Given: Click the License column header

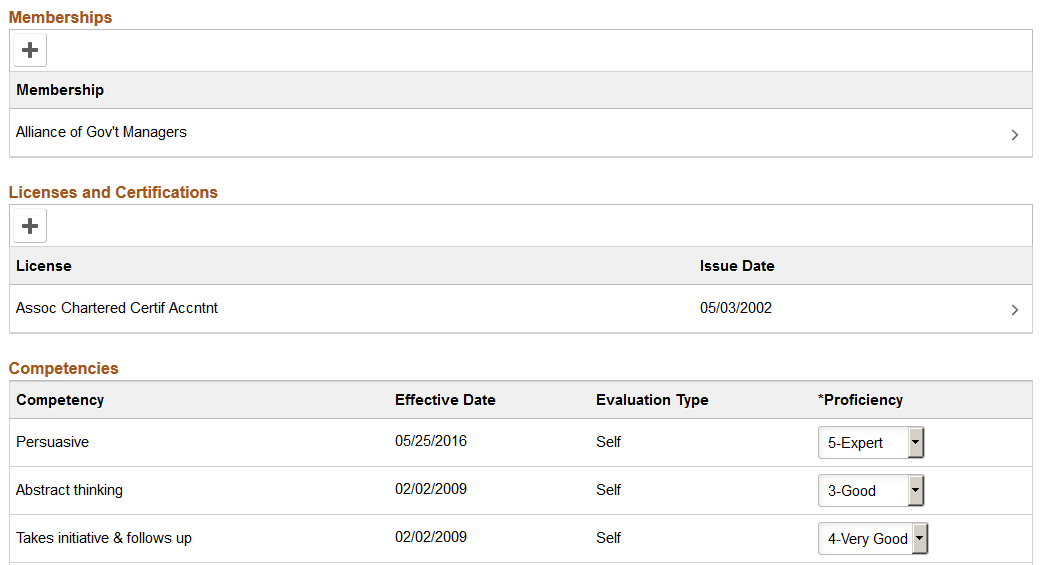Looking at the screenshot, I should 44,266.
